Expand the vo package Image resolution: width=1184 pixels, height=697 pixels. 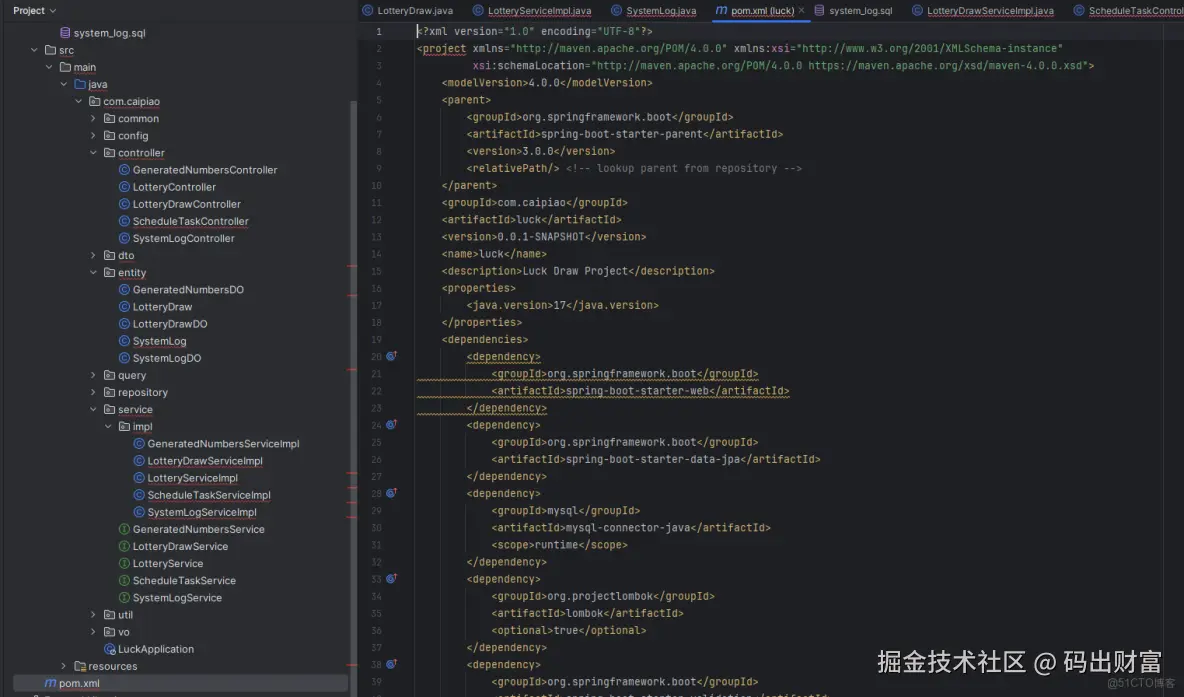93,632
